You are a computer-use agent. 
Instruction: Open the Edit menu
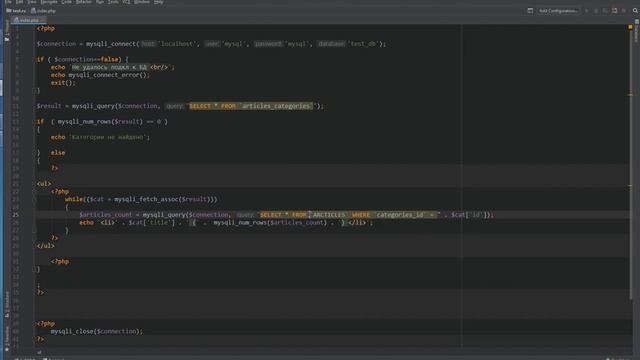tap(19, 2)
